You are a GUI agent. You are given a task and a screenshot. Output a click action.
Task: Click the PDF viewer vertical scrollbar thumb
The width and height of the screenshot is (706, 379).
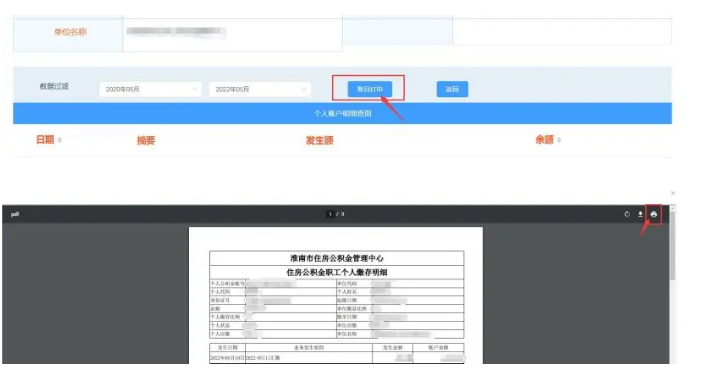coord(672,245)
